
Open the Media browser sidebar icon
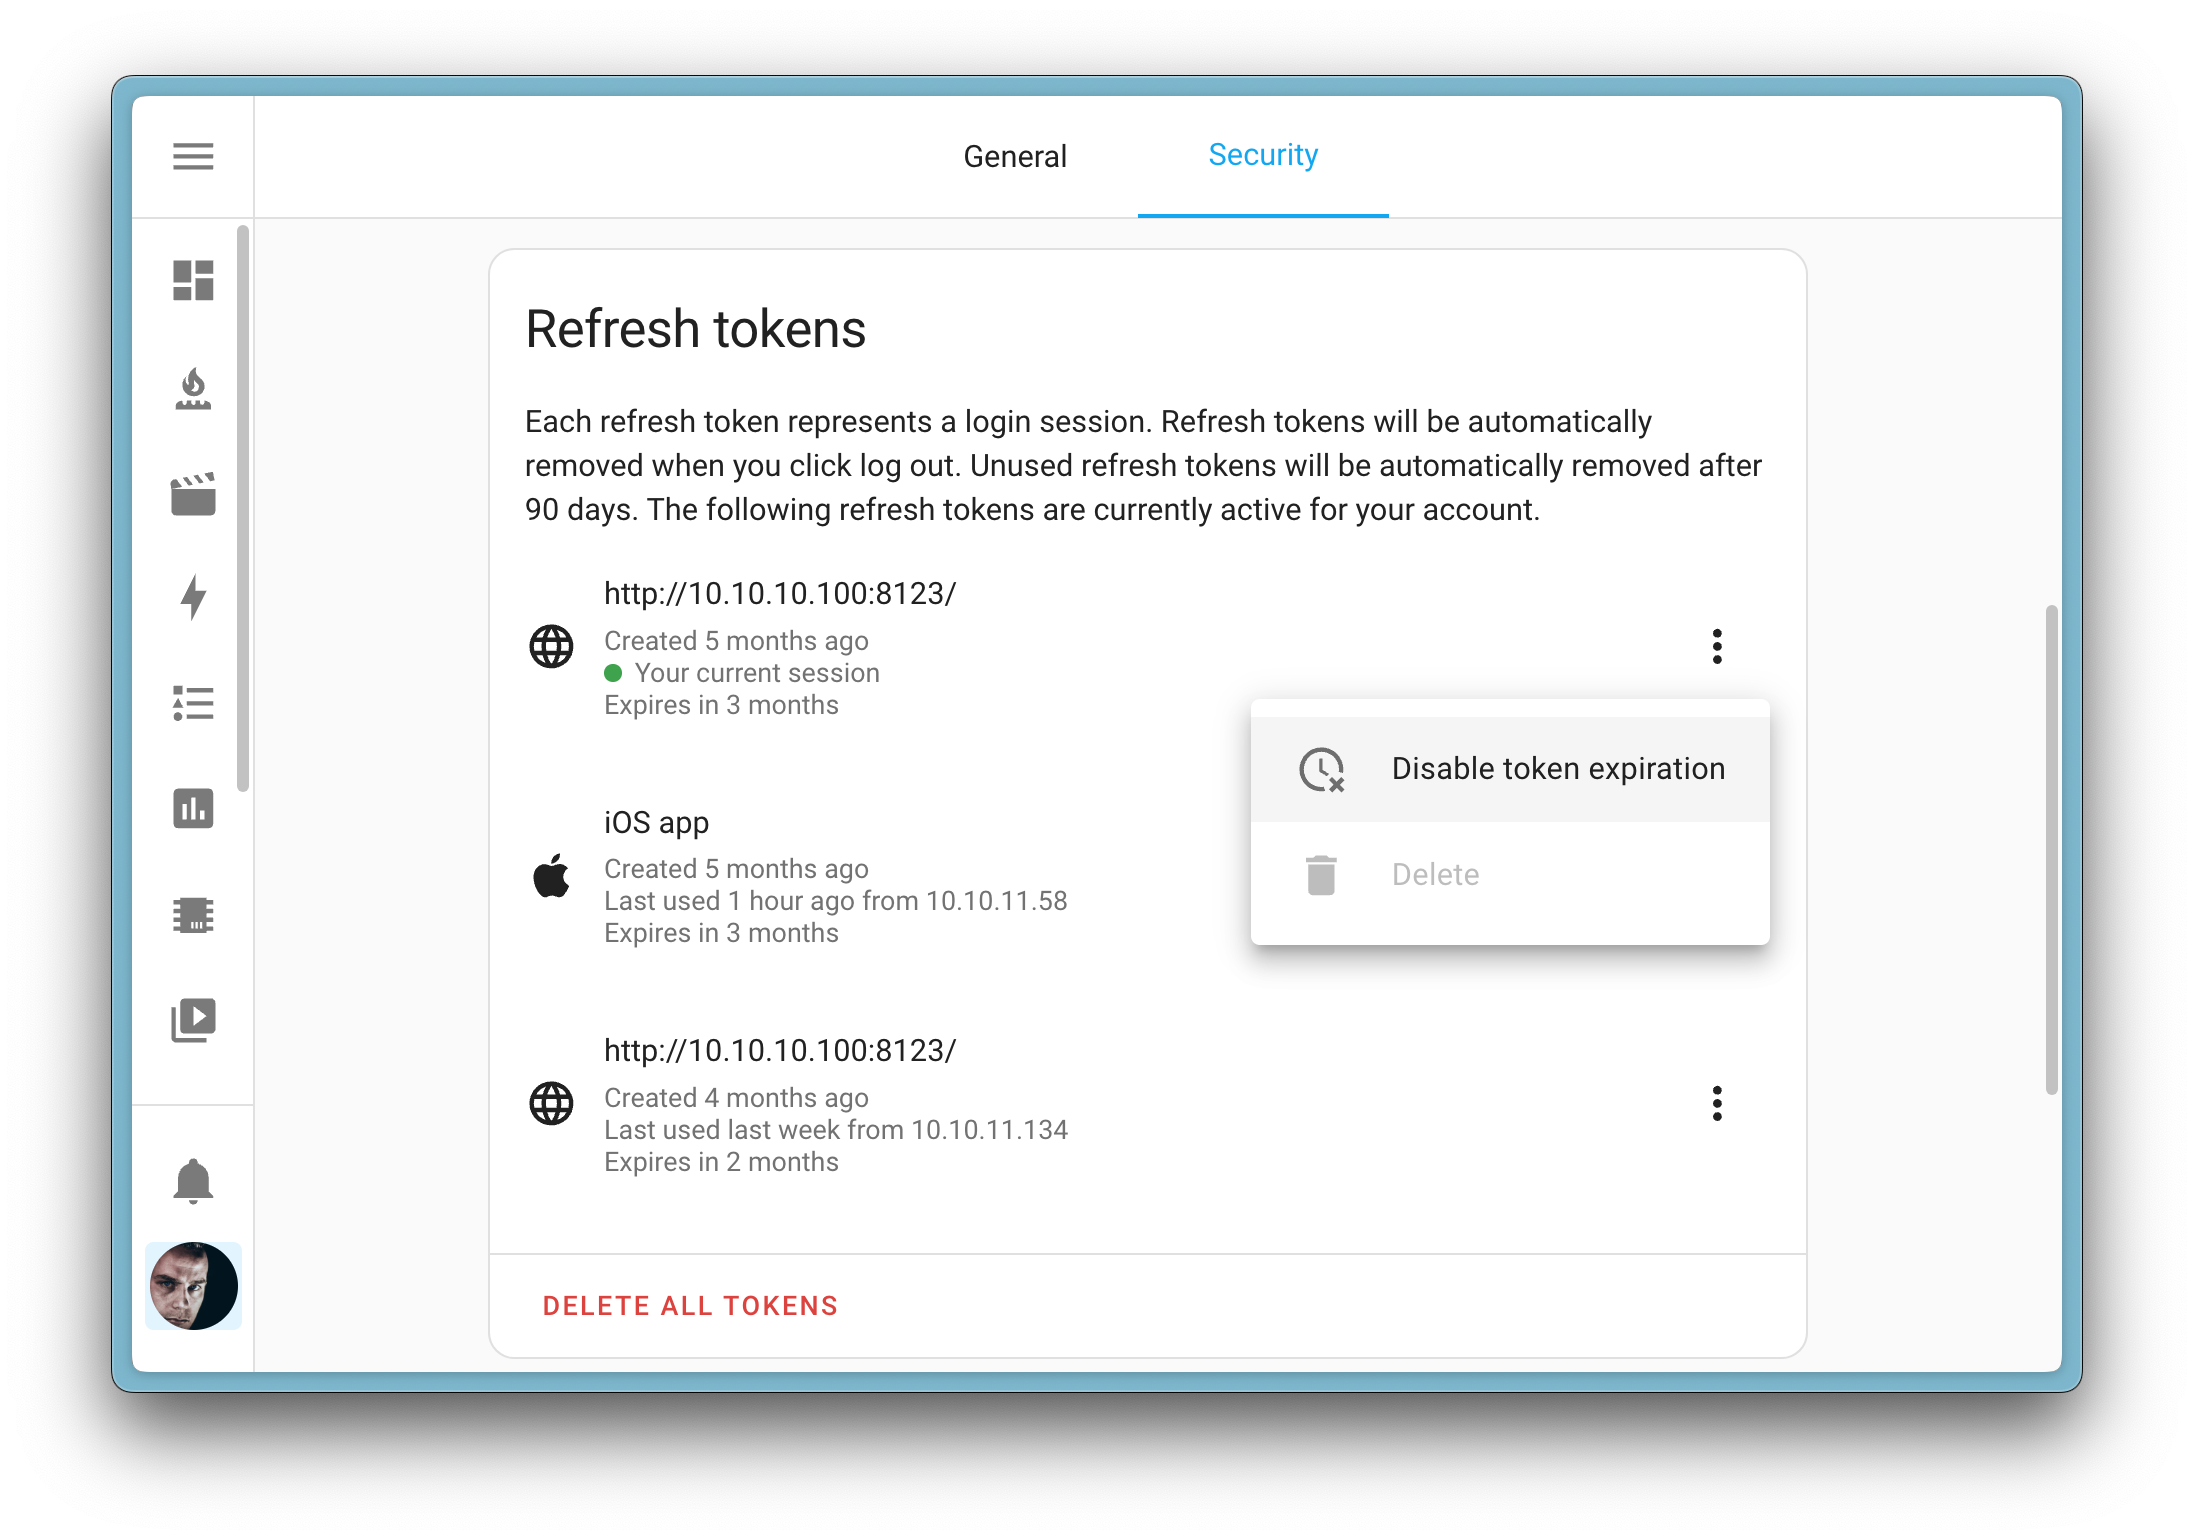tap(193, 1019)
